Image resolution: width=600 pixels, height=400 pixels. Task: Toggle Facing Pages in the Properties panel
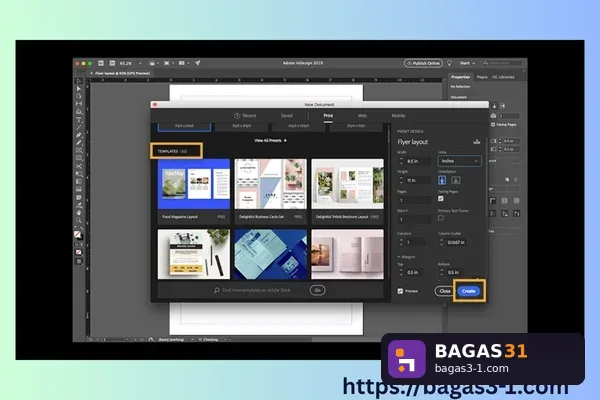[x=493, y=125]
